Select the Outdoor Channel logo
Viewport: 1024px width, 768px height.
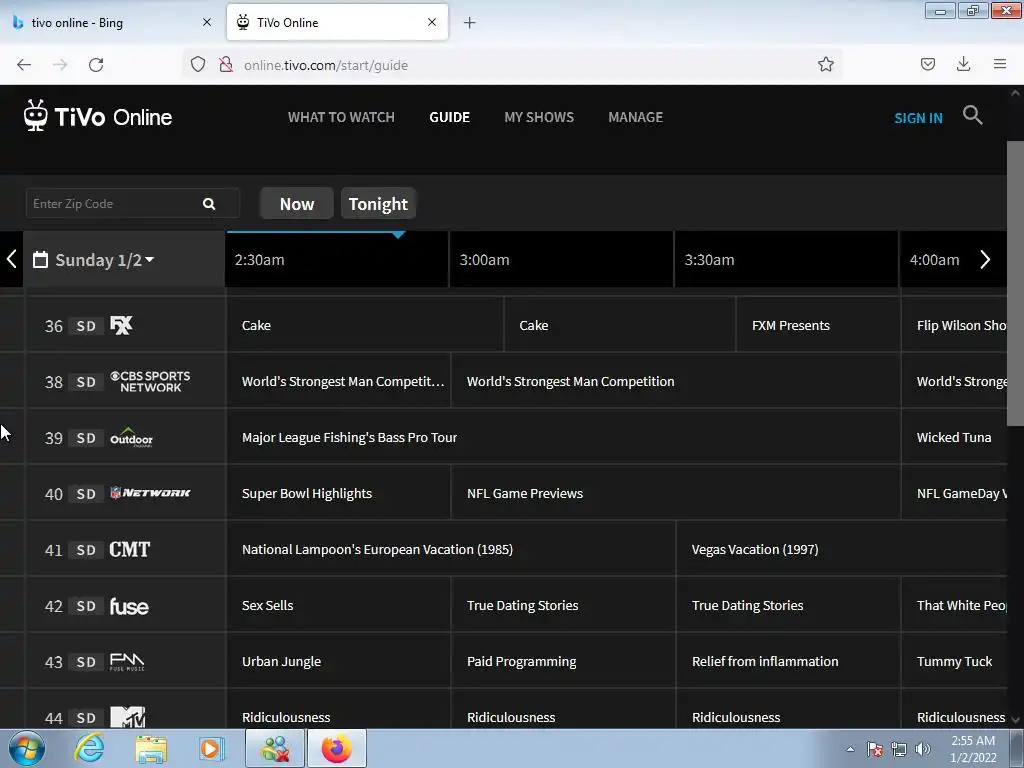(131, 438)
